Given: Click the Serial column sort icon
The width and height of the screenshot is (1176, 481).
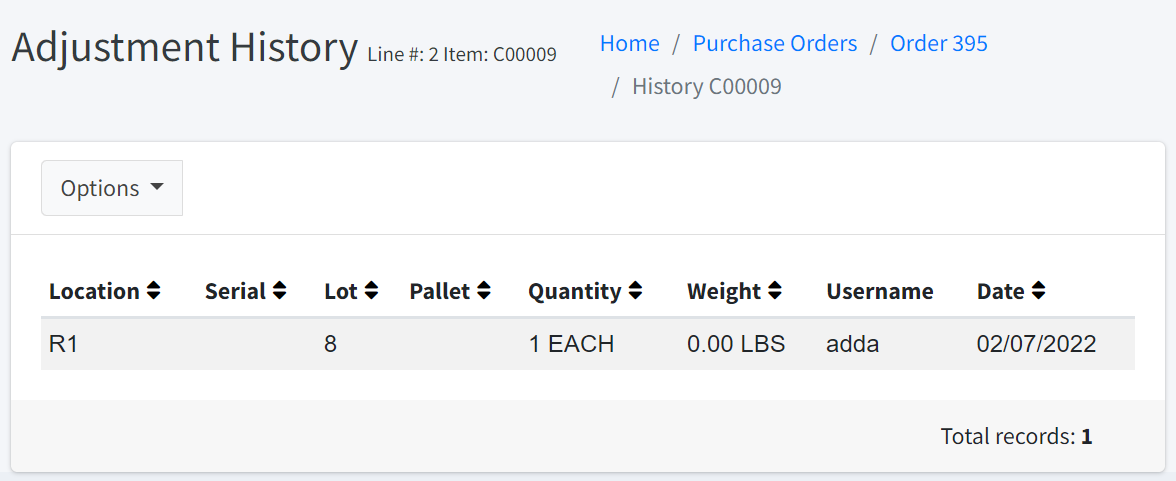Looking at the screenshot, I should click(x=280, y=291).
